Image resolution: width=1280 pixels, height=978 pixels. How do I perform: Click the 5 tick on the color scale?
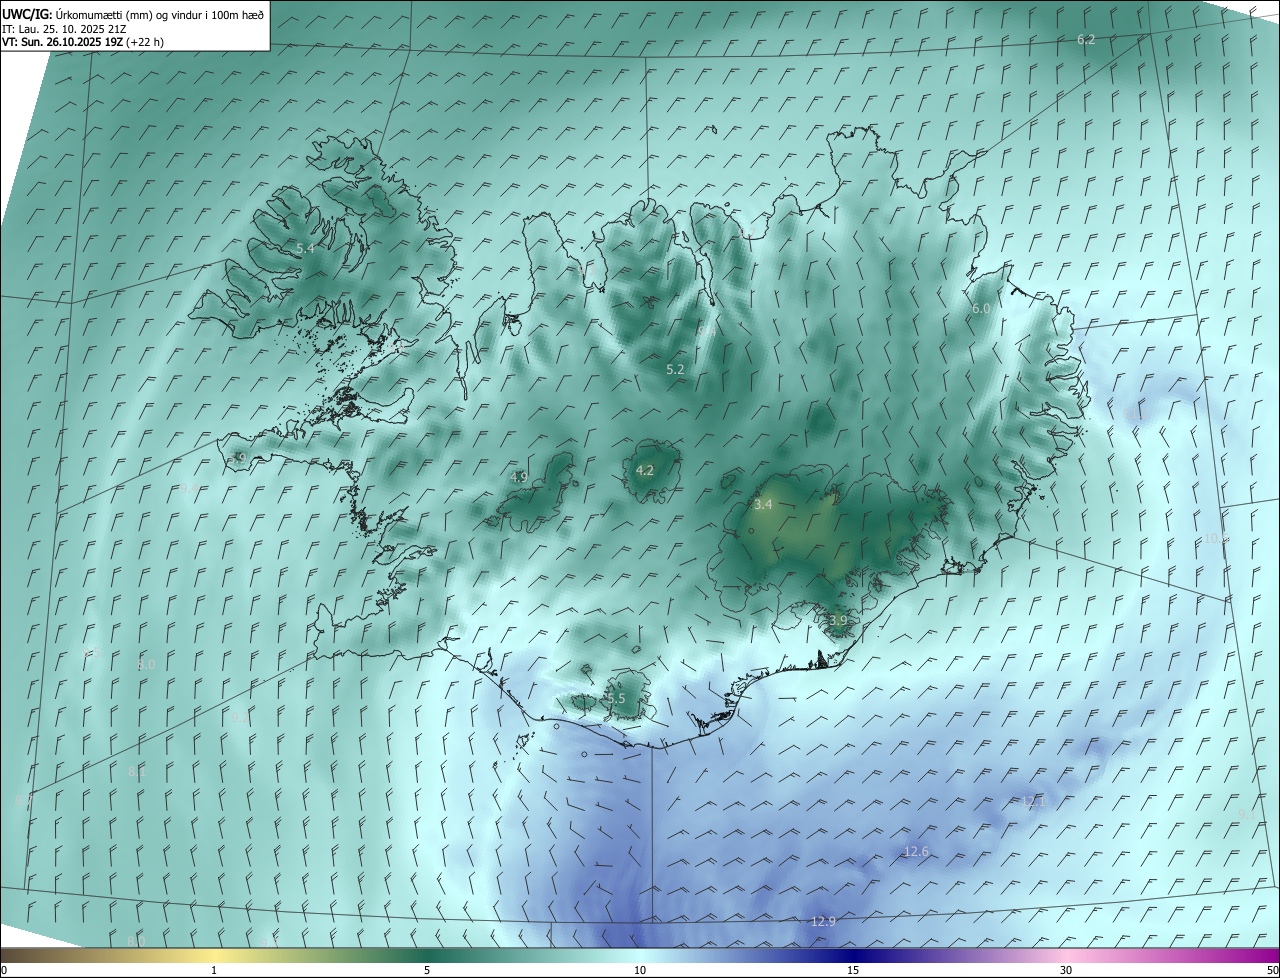[427, 970]
